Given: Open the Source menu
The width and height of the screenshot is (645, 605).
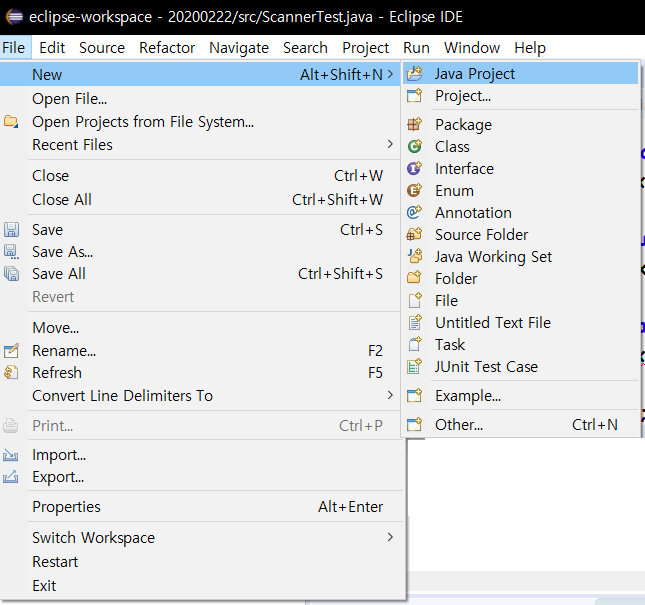Looking at the screenshot, I should 102,48.
